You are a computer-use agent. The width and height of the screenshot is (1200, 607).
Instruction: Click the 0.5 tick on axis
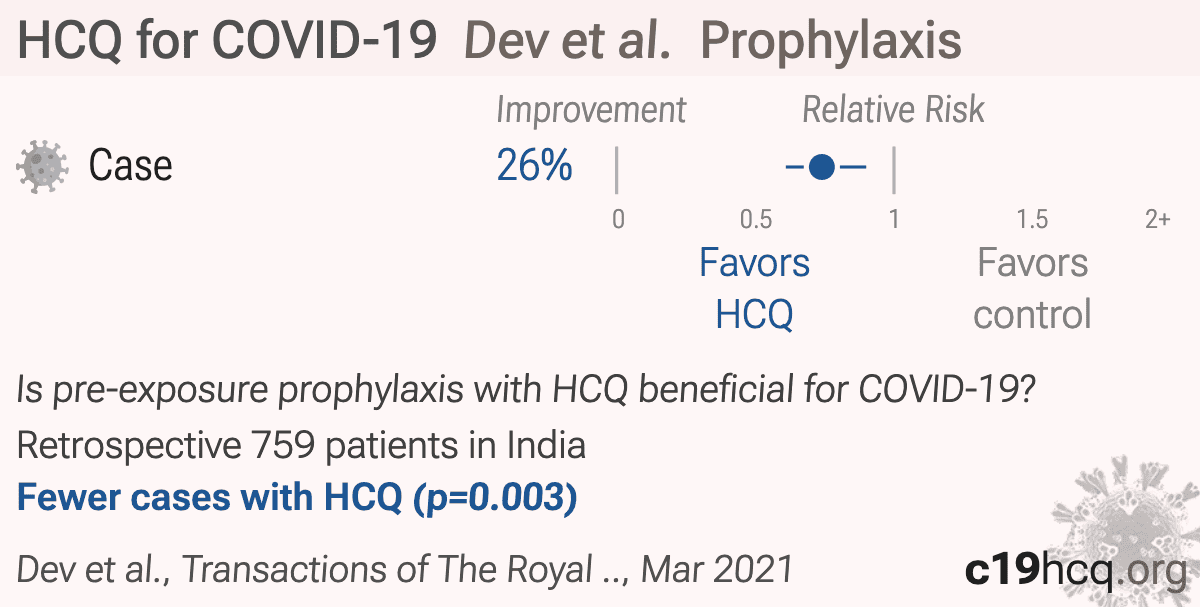coord(756,219)
